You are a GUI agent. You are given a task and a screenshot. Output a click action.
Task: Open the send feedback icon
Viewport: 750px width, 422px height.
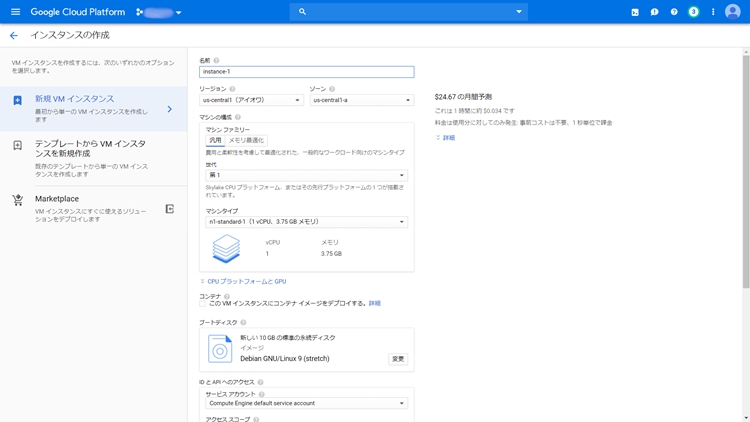tap(654, 12)
